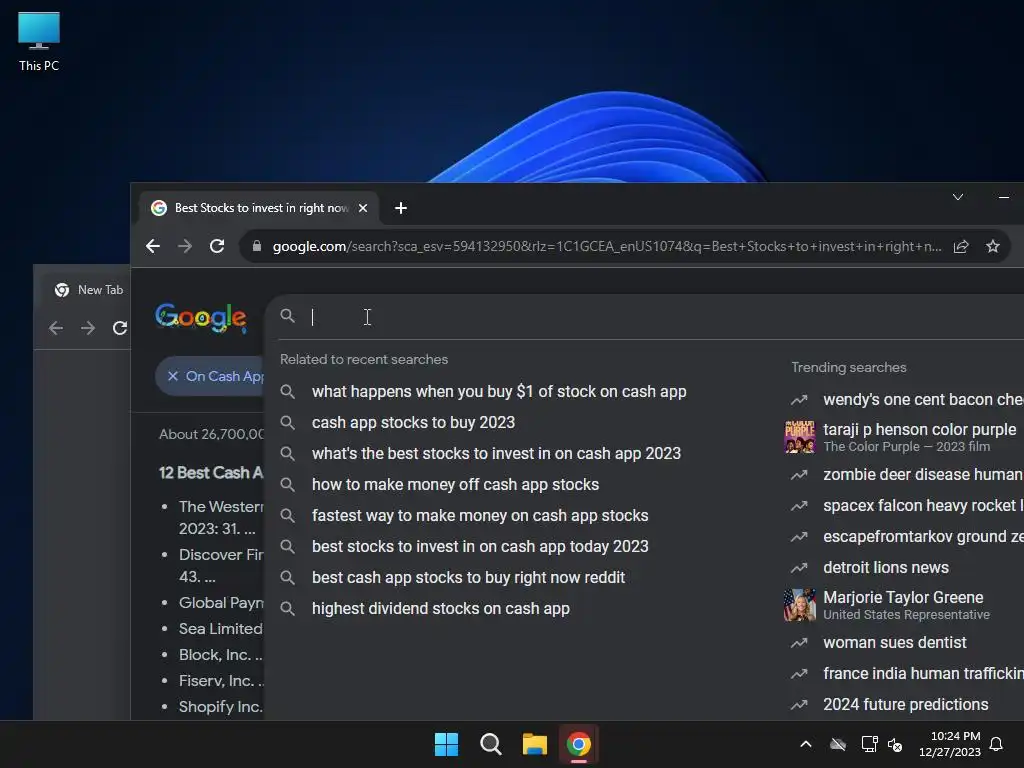
Task: Open trending 'taraji p henson color purple'
Action: pyautogui.click(x=920, y=430)
